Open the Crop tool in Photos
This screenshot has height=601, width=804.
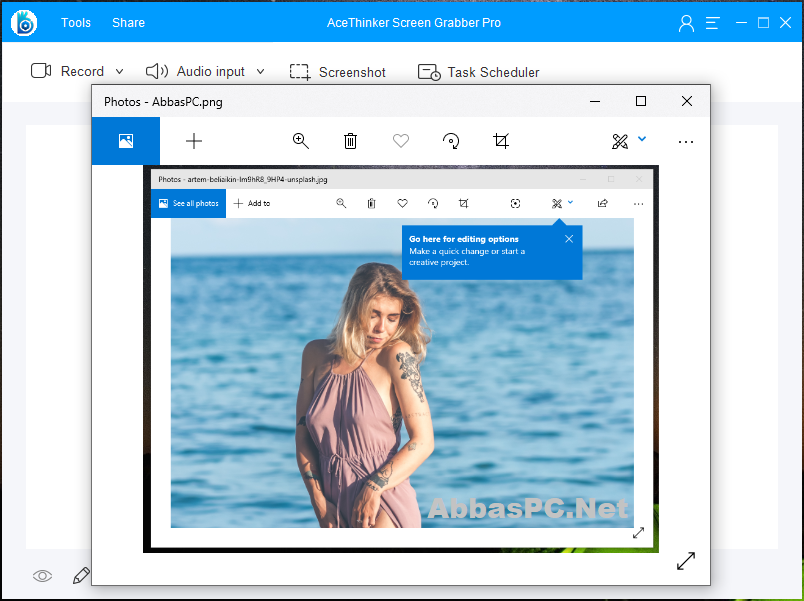501,141
